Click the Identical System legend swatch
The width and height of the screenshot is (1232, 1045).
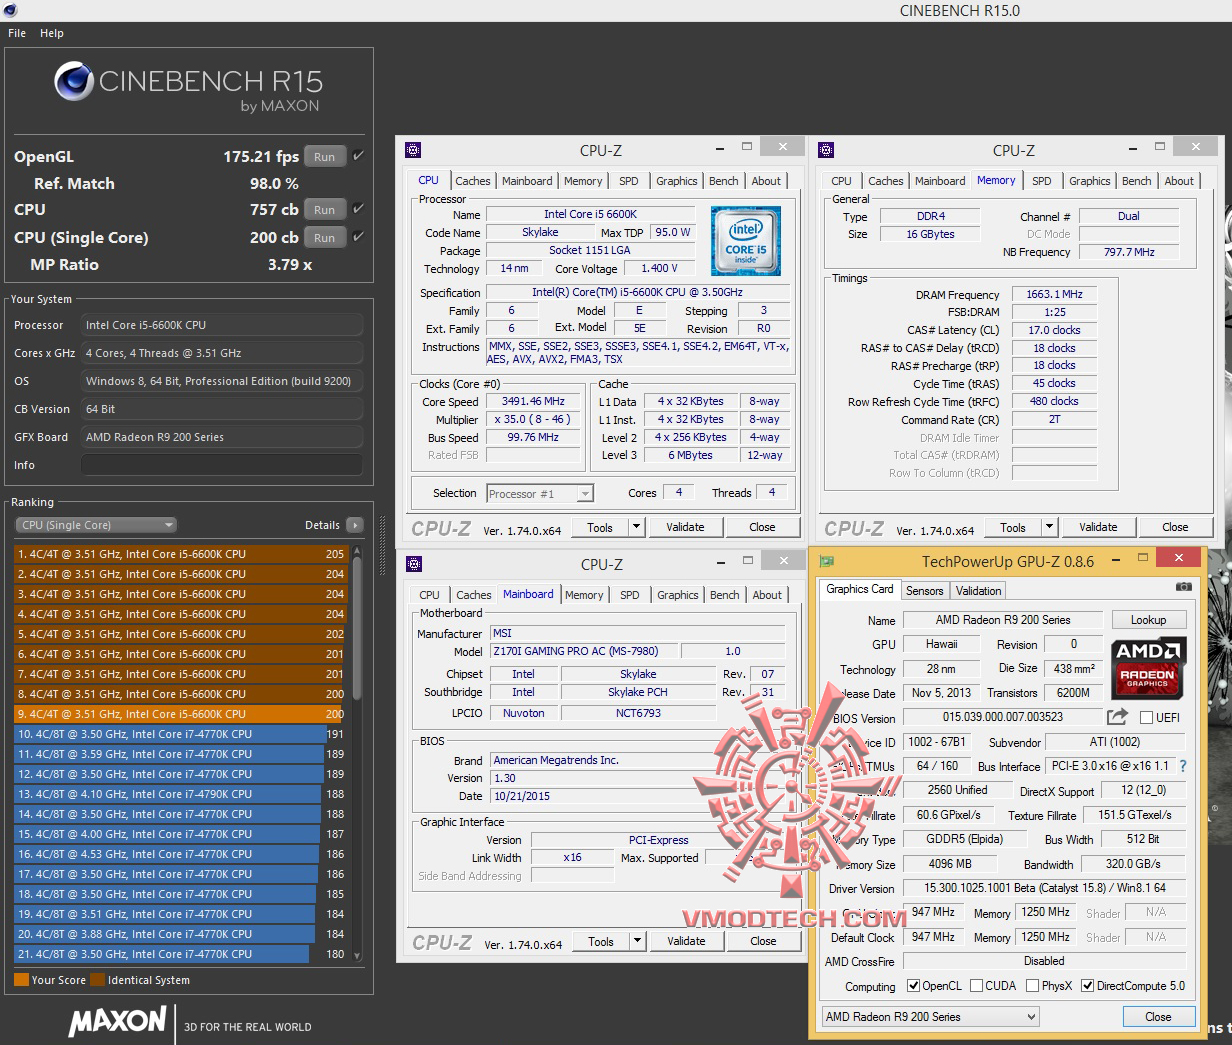(97, 980)
